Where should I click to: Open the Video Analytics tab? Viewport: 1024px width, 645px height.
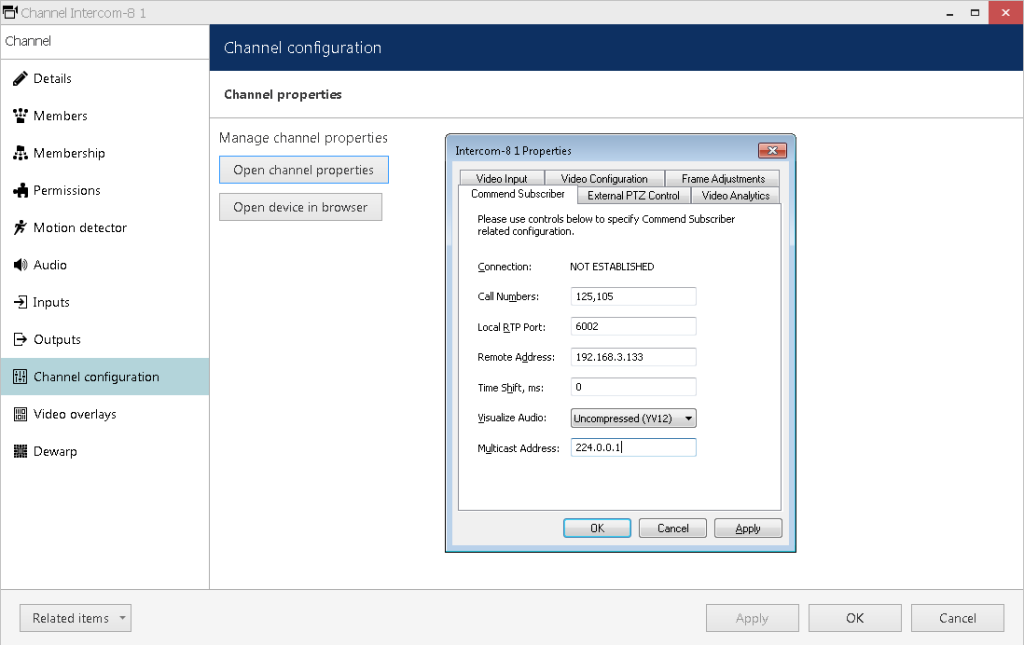pyautogui.click(x=735, y=195)
